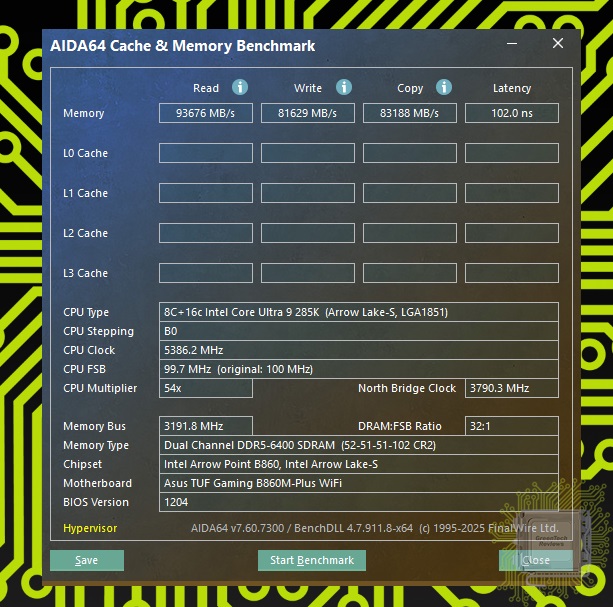Click Start Benchmark button
This screenshot has height=607, width=613.
pos(312,560)
